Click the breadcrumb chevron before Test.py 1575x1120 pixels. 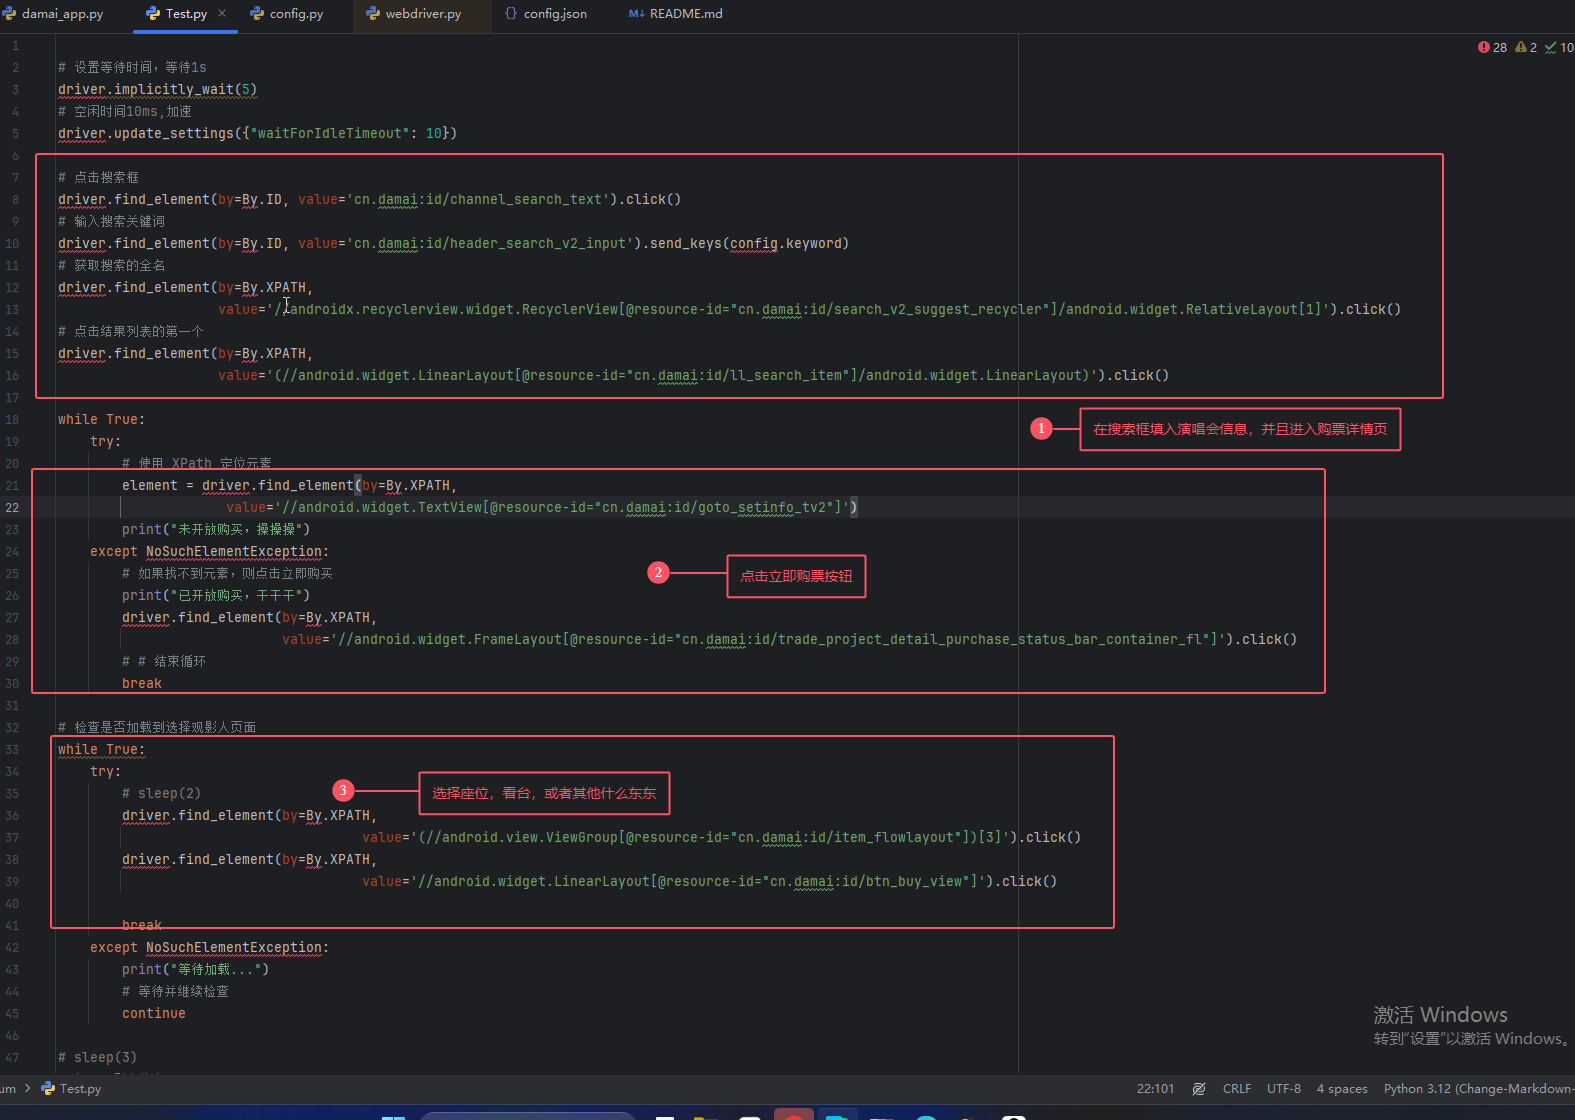pyautogui.click(x=28, y=1088)
